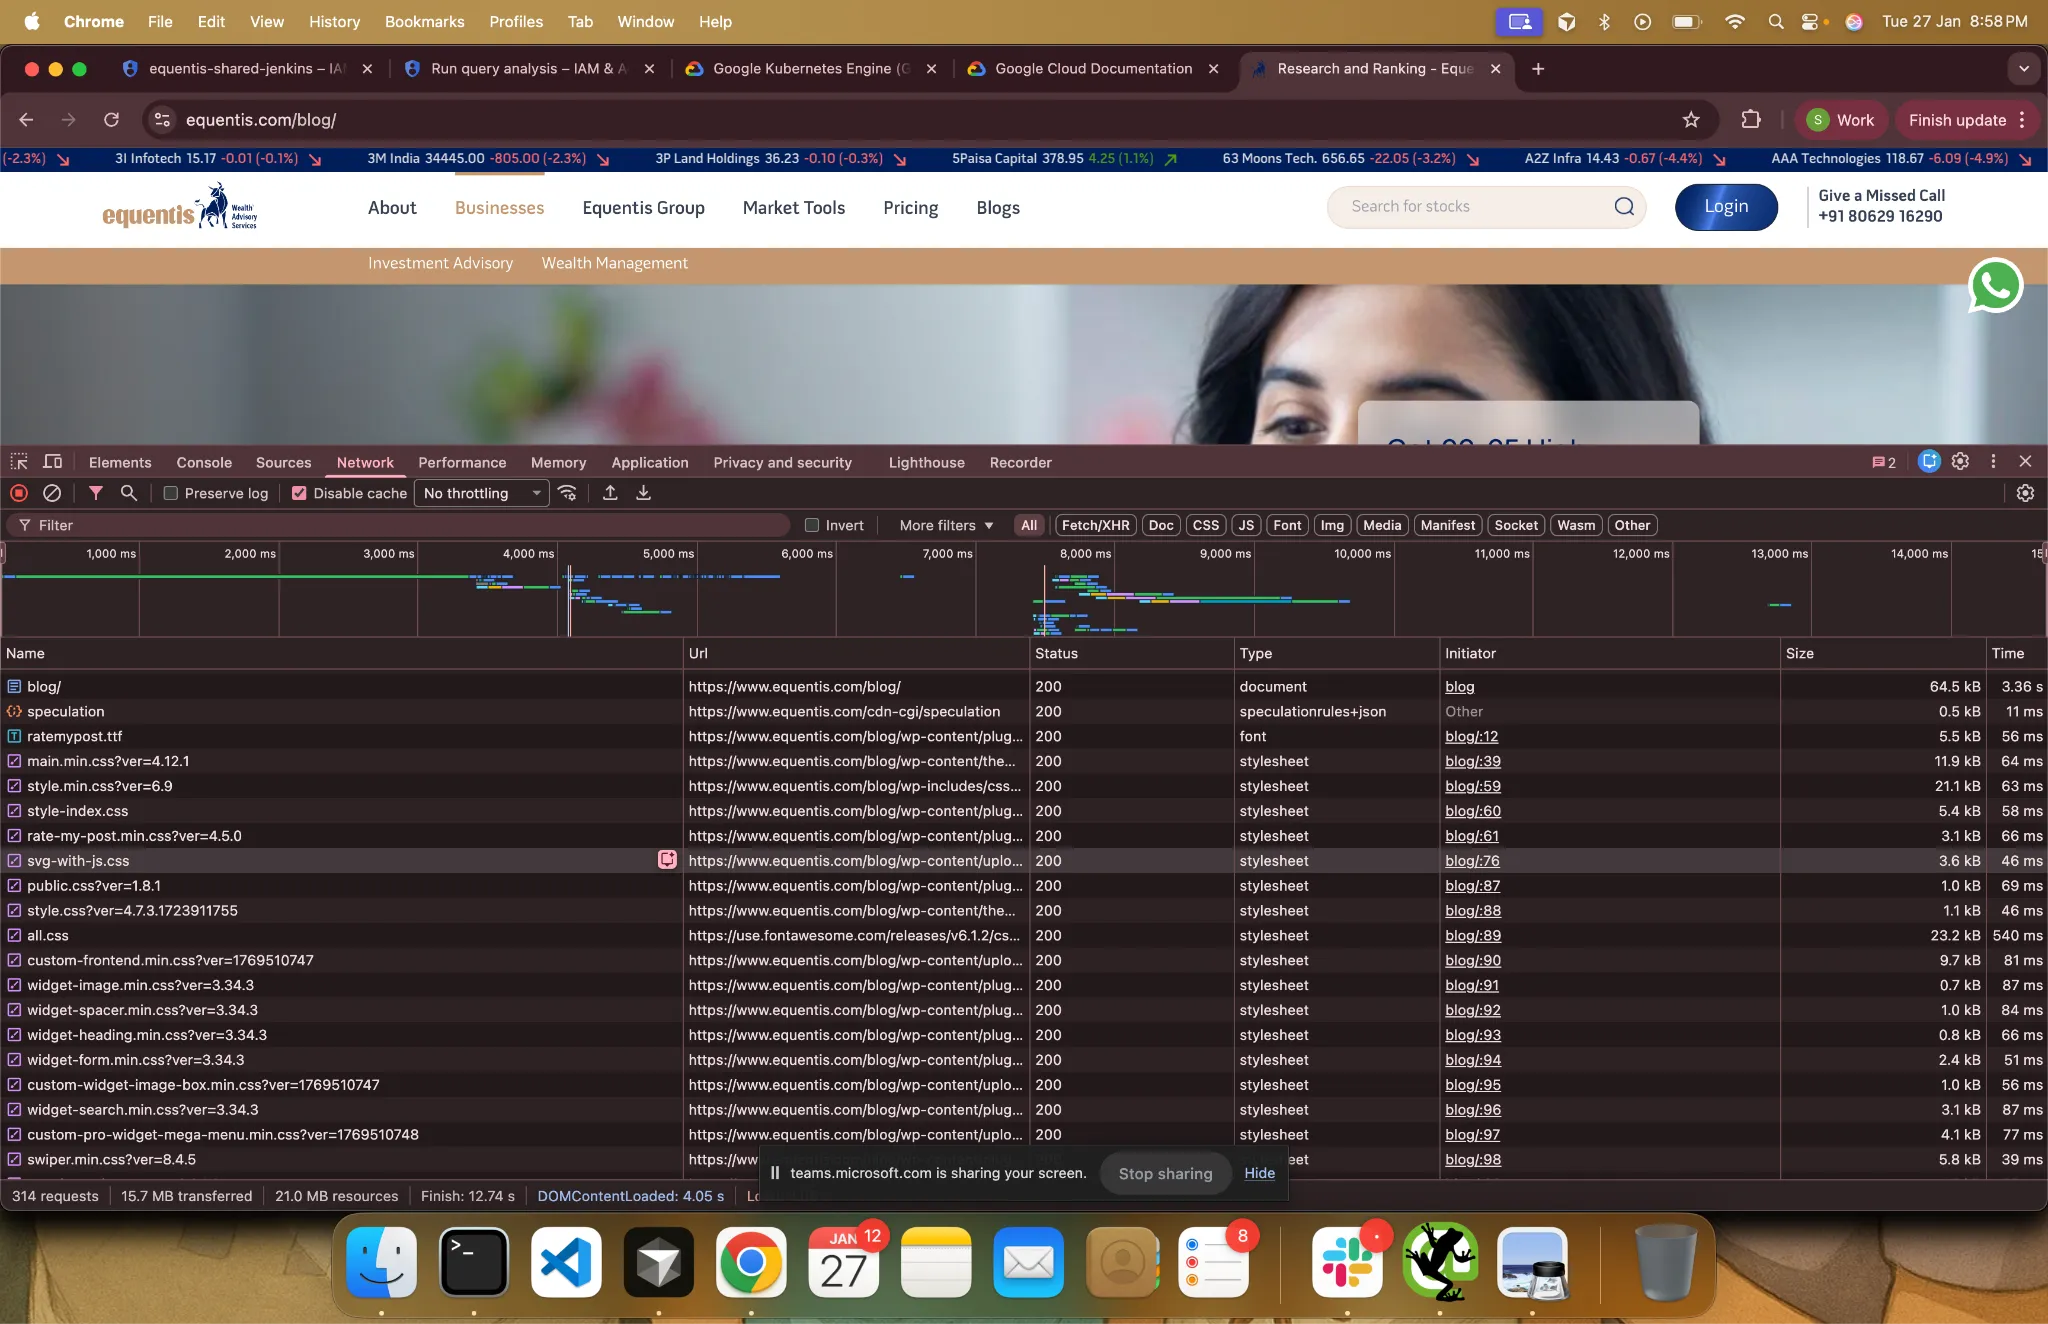Open Finder from the Dock
This screenshot has width=2048, height=1324.
(381, 1262)
